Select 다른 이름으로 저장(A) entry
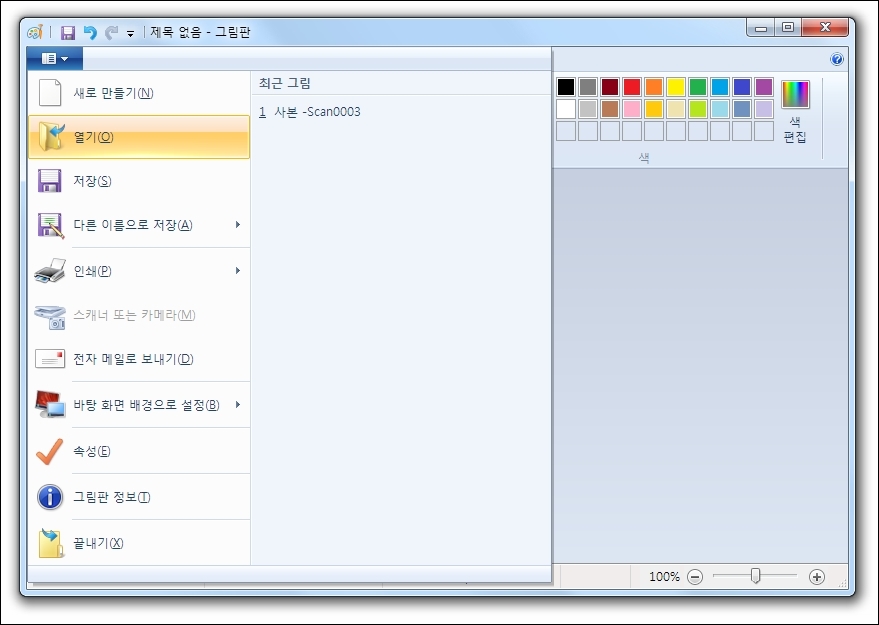The width and height of the screenshot is (879, 625). (x=138, y=225)
